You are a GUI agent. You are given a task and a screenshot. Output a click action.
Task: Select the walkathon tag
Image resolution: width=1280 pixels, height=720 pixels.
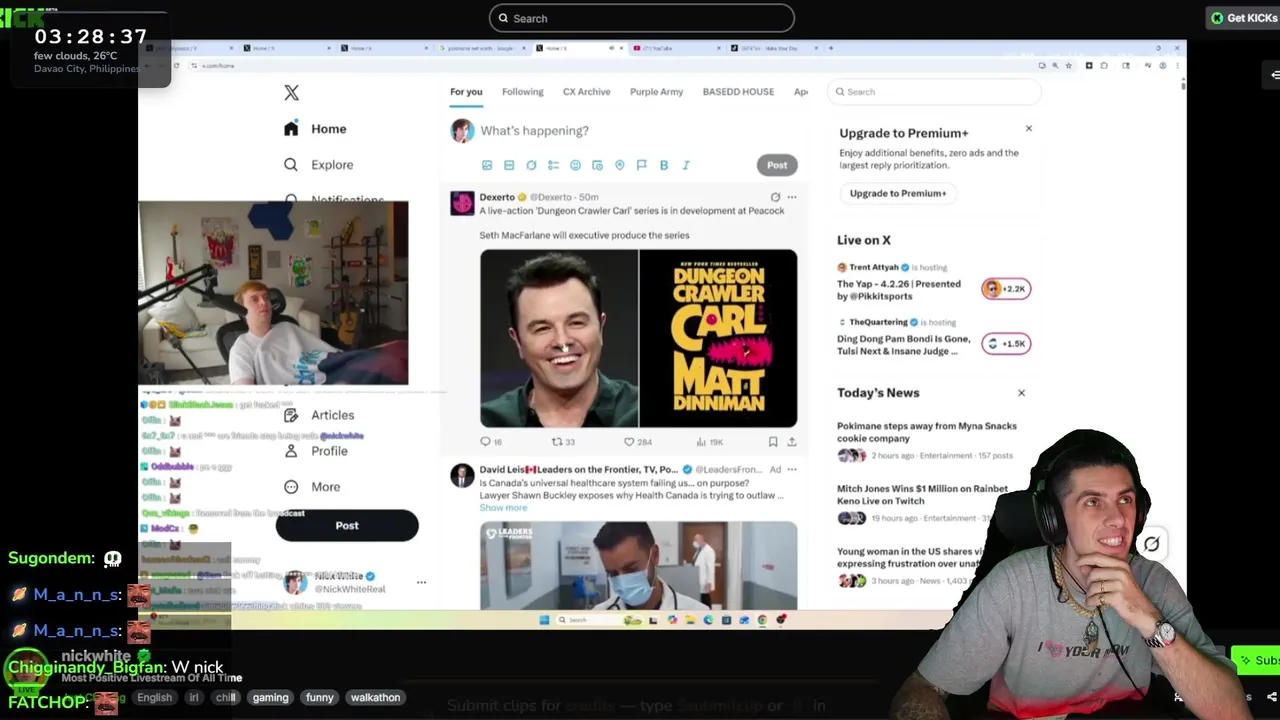[375, 698]
